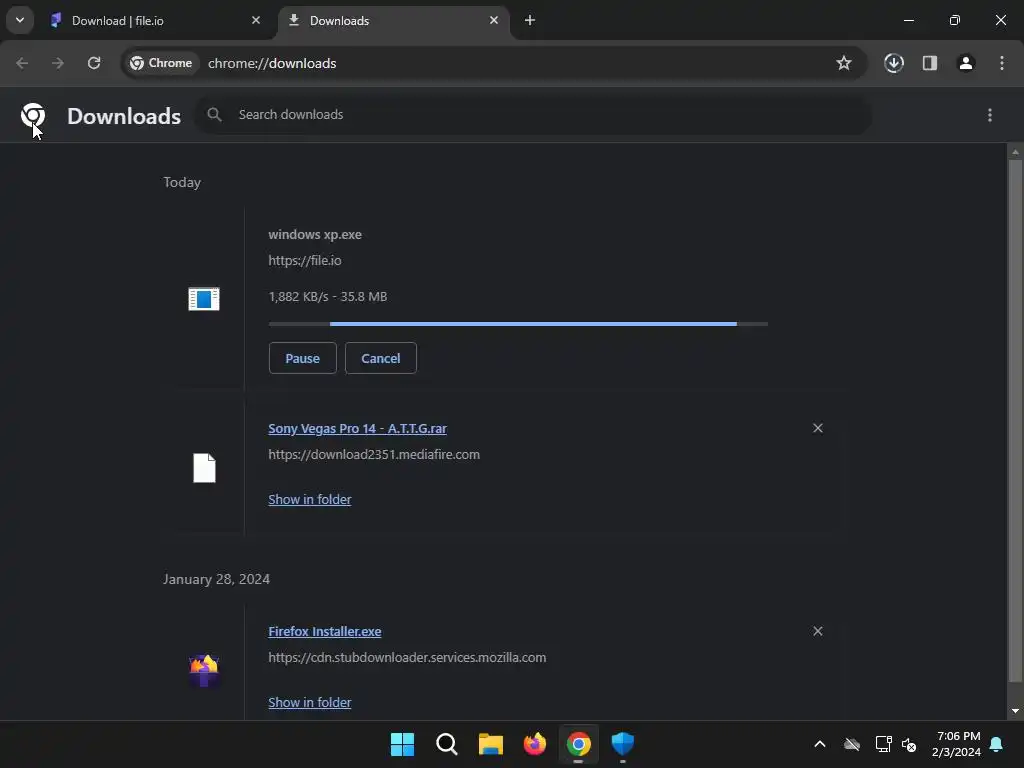Click the scrollbar down arrow
Viewport: 1024px width, 768px height.
pos(1015,711)
